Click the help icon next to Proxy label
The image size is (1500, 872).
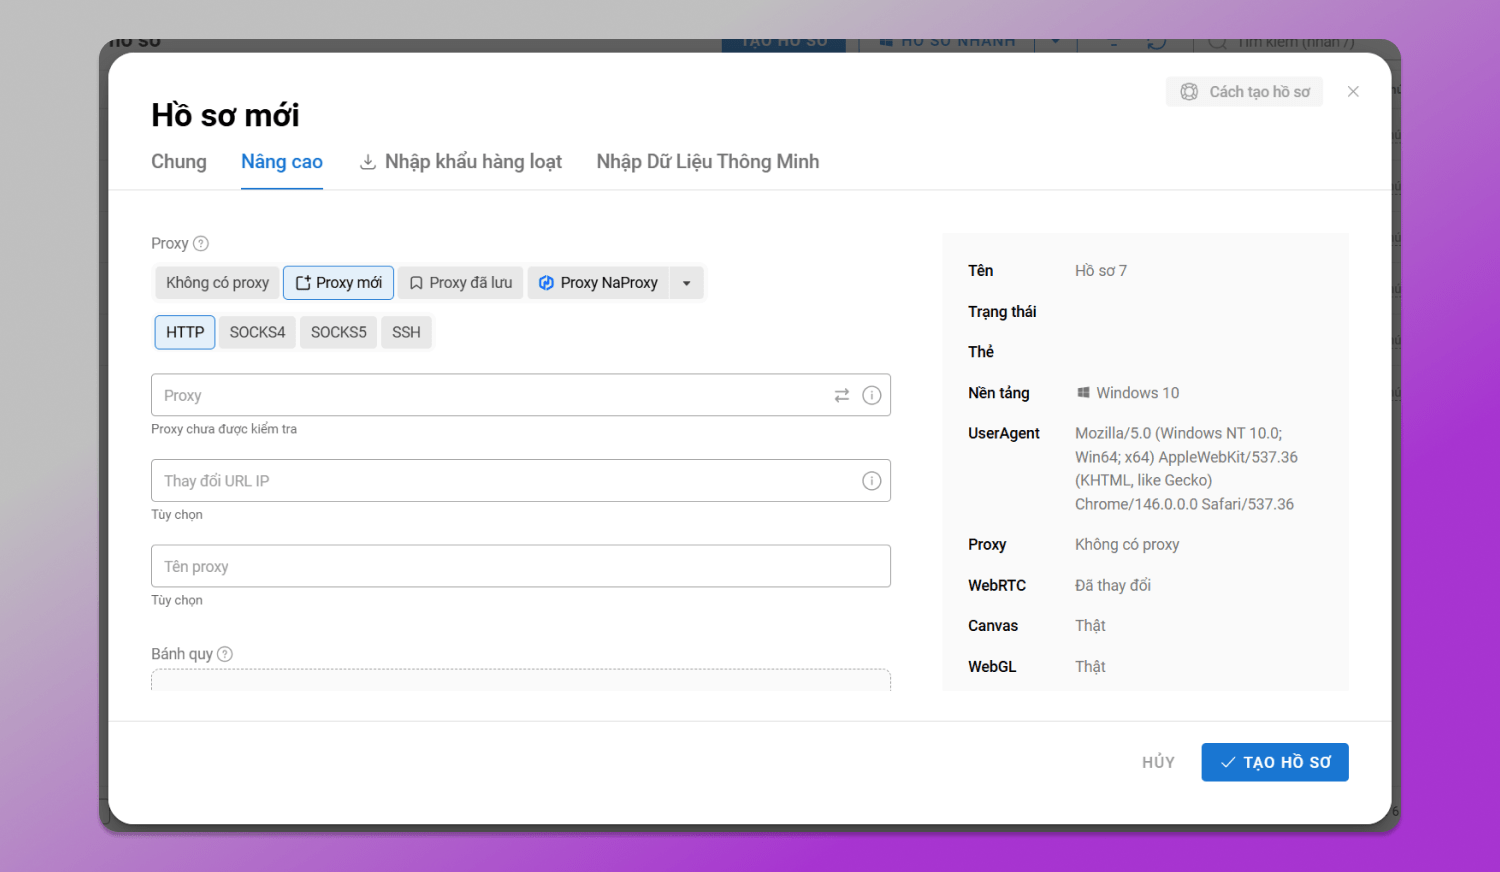(202, 243)
